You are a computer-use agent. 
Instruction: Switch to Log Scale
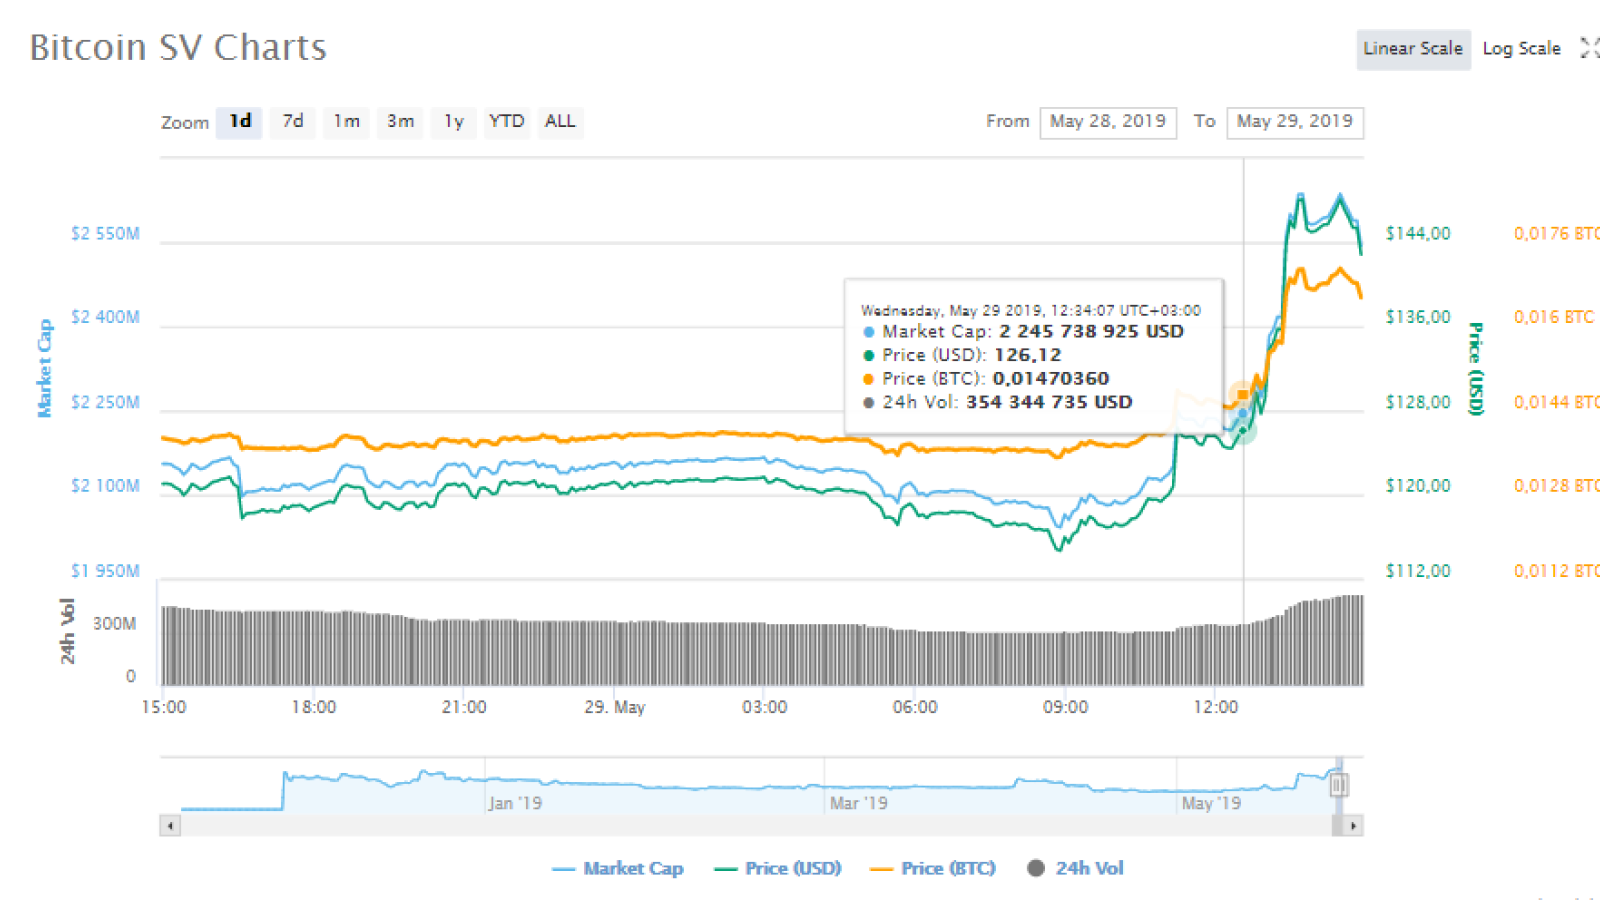(x=1521, y=49)
